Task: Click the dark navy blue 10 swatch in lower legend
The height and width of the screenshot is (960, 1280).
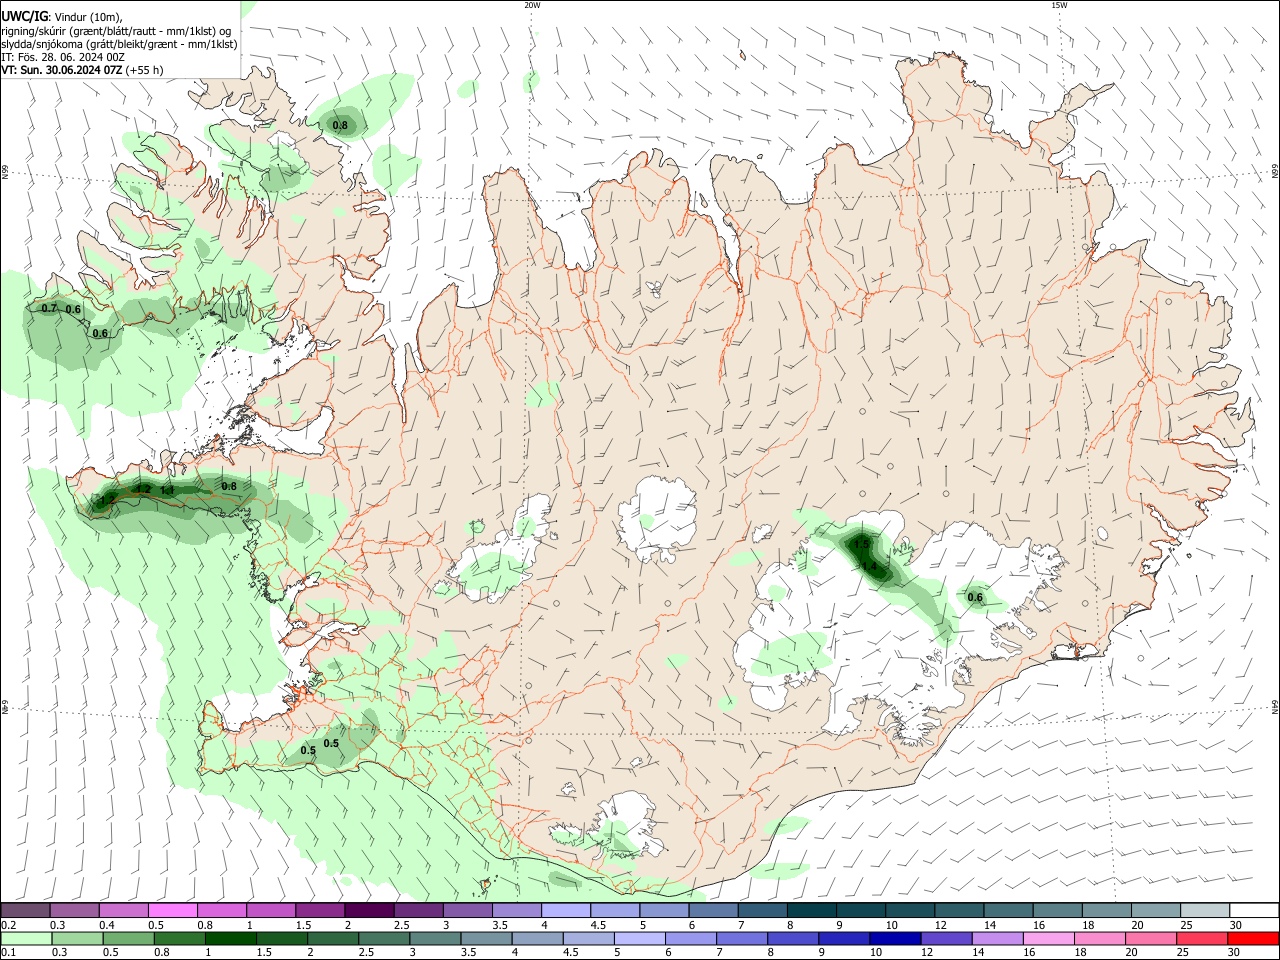Action: coord(893,938)
